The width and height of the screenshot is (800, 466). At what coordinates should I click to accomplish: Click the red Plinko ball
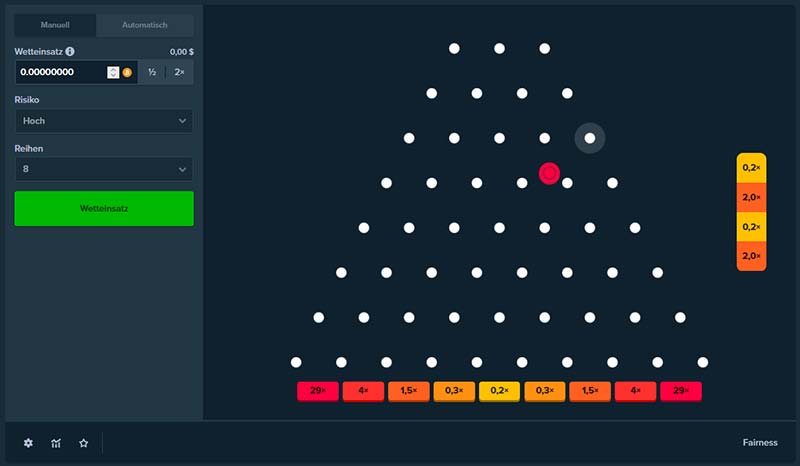[549, 174]
